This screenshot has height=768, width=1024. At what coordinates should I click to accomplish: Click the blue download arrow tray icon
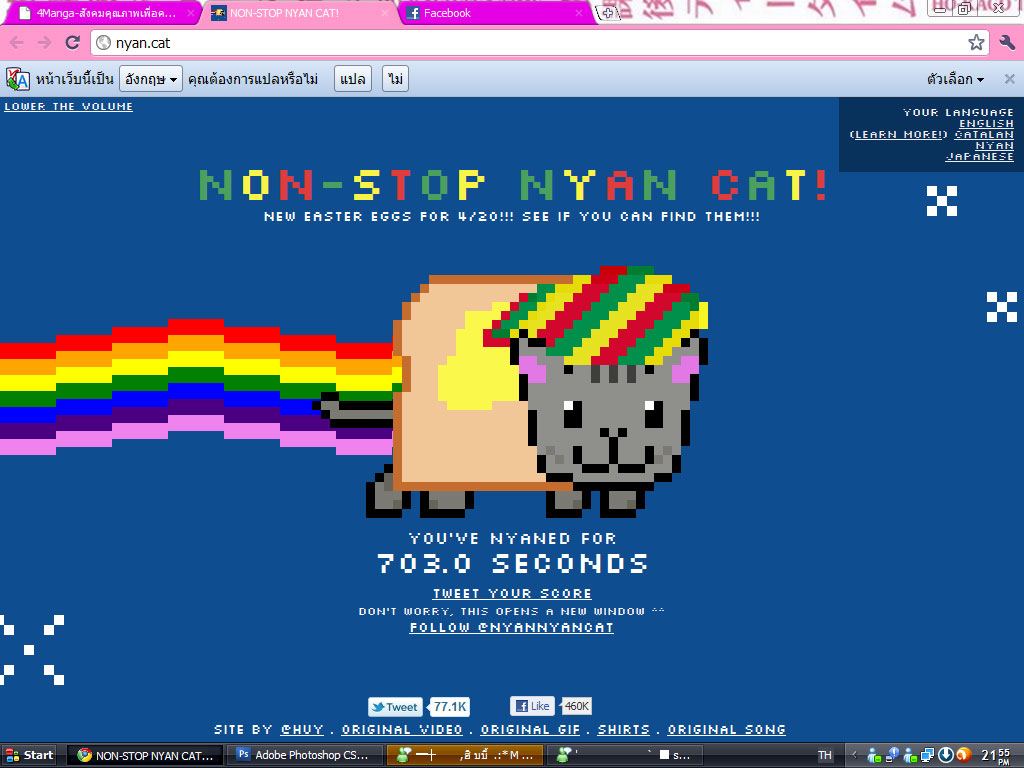coord(946,756)
